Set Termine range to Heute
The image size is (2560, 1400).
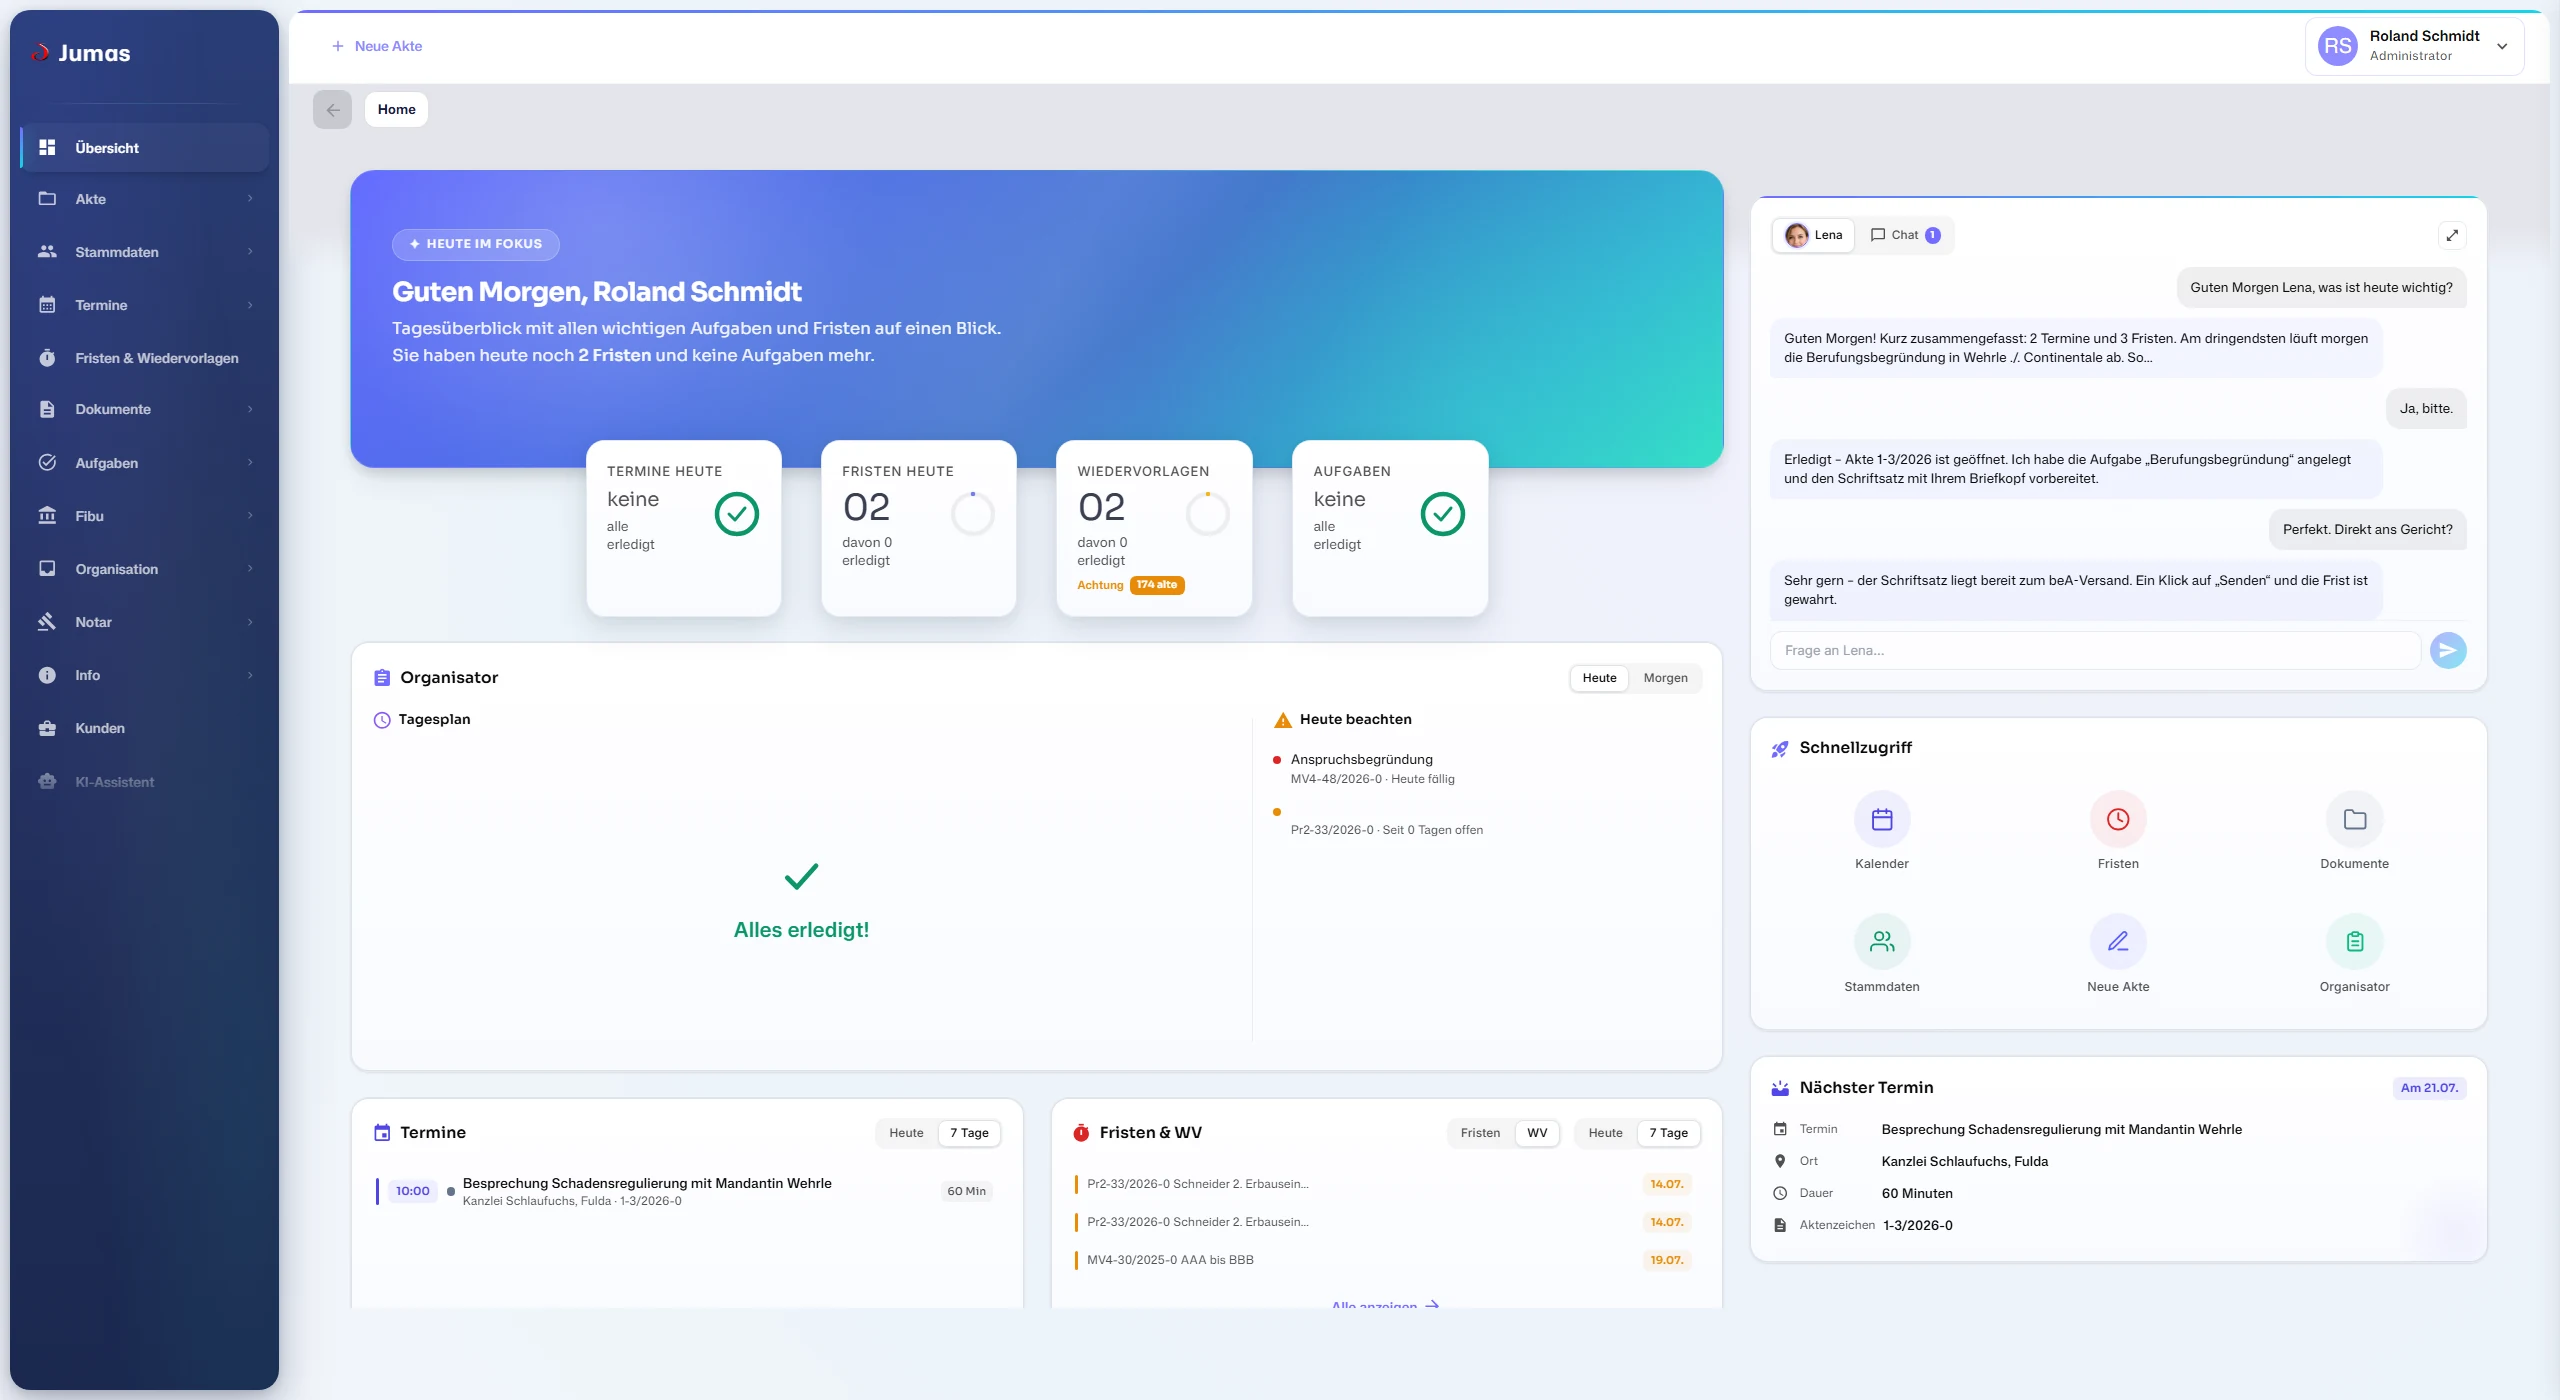[x=906, y=1133]
